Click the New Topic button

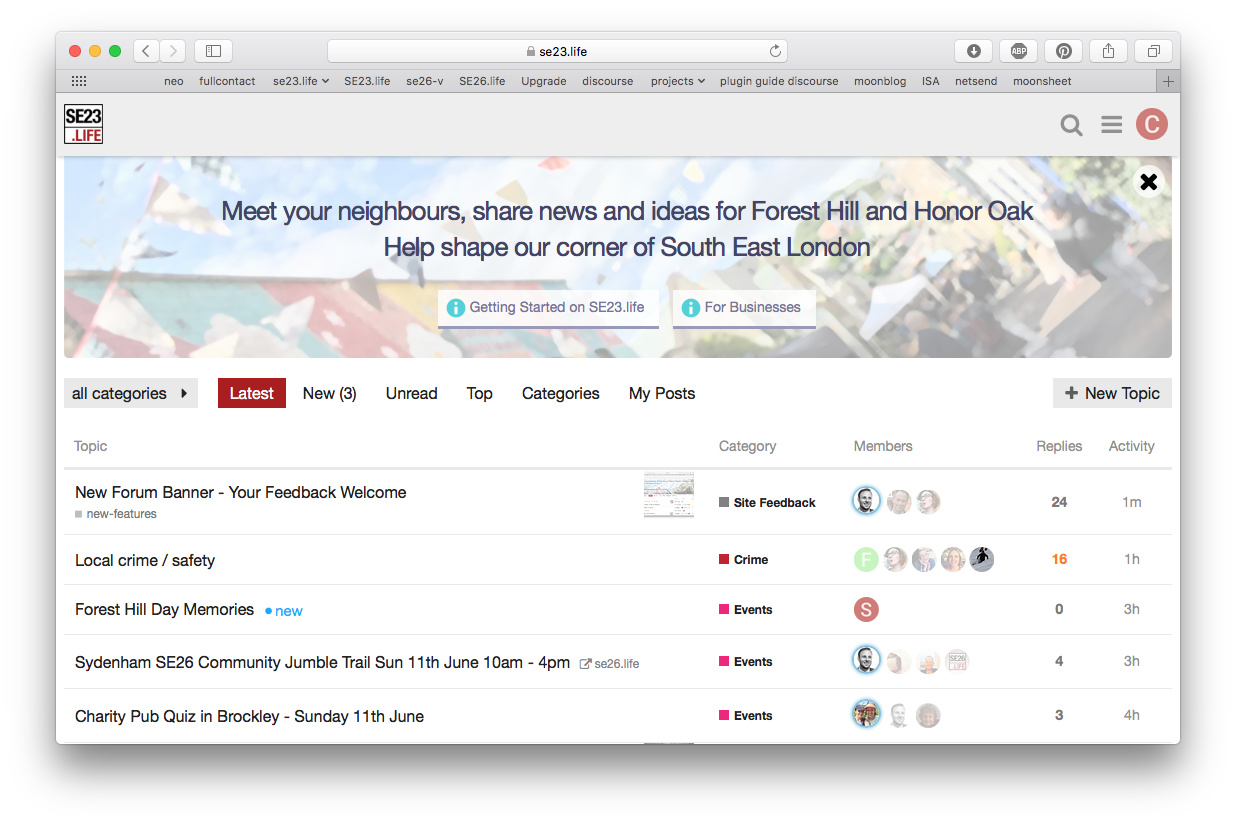(x=1112, y=393)
